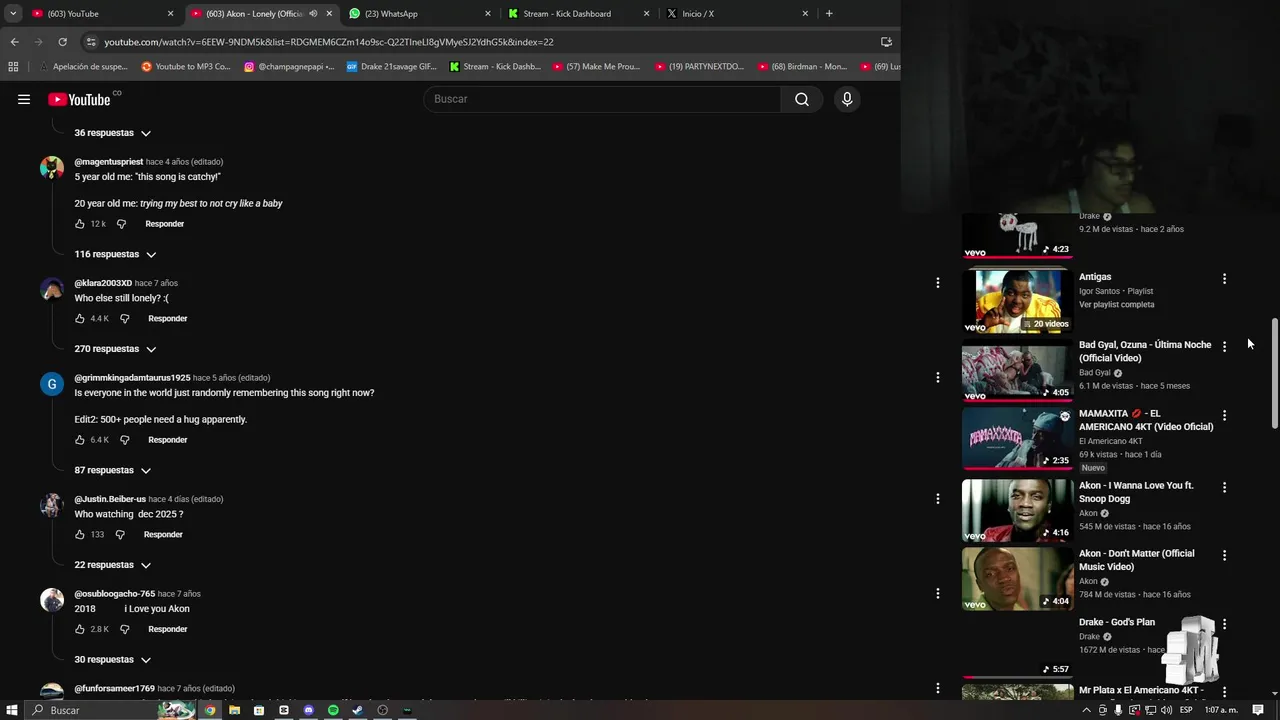The image size is (1280, 720).
Task: Click the search magnifier button
Action: click(x=802, y=99)
